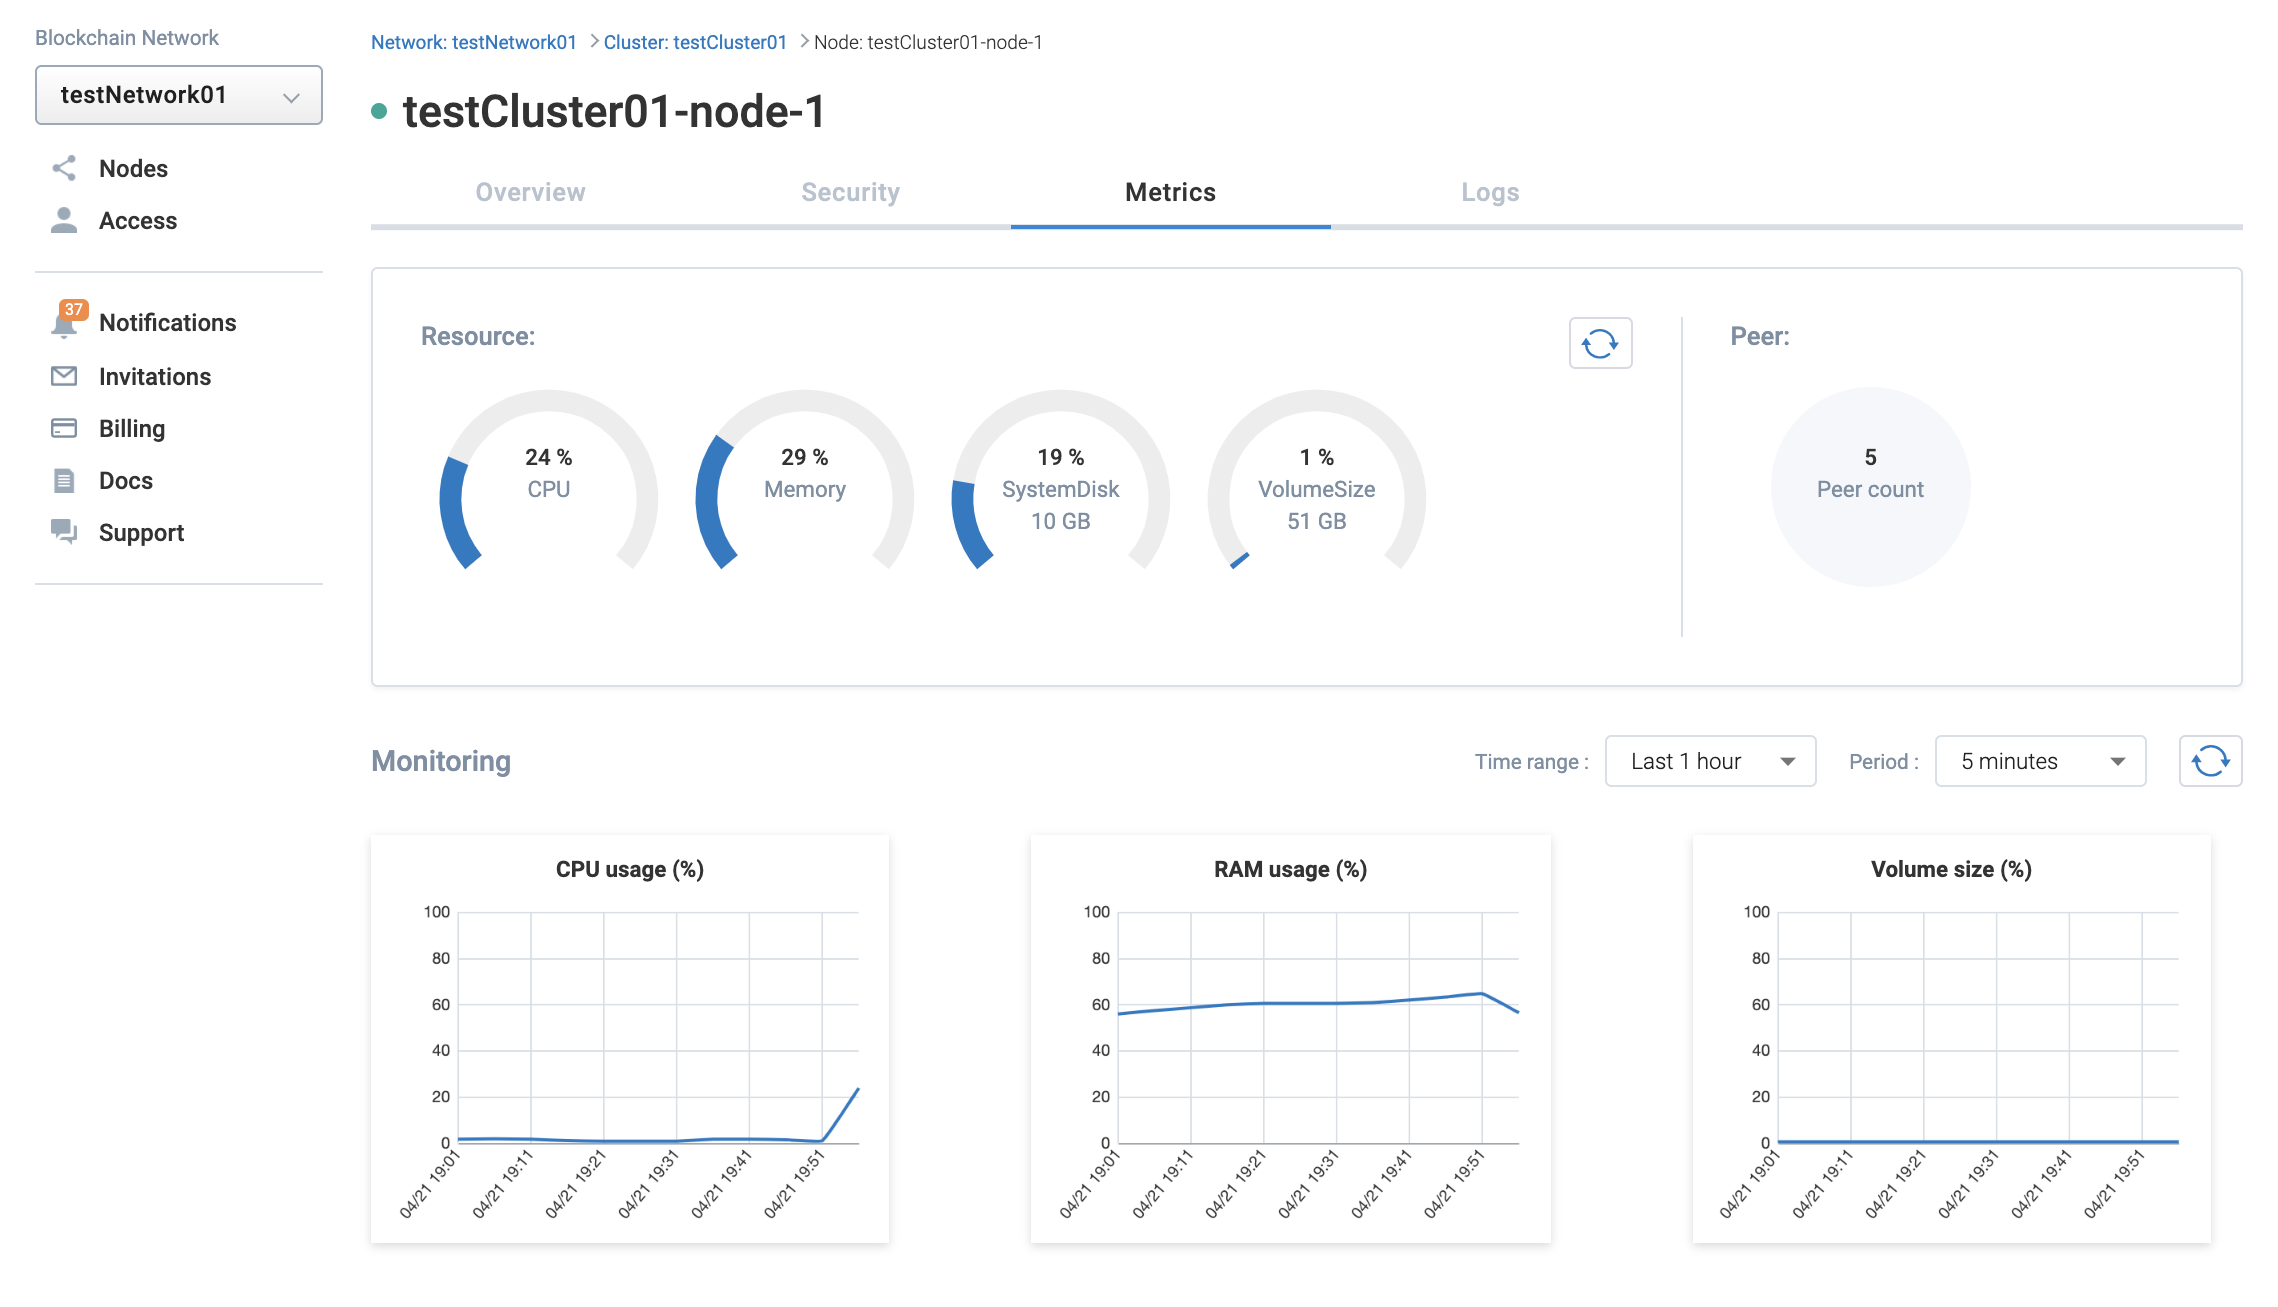The height and width of the screenshot is (1307, 2278).
Task: Click the RAM usage (%) chart
Action: (1290, 1040)
